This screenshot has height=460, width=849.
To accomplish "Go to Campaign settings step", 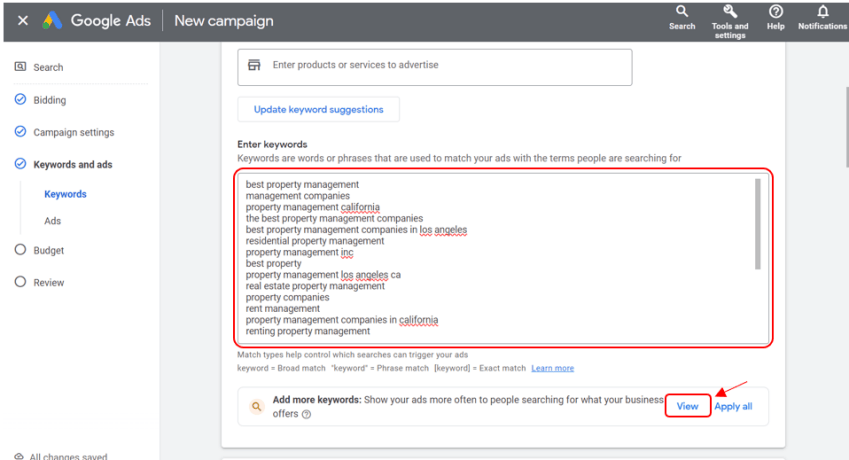I will coord(74,132).
